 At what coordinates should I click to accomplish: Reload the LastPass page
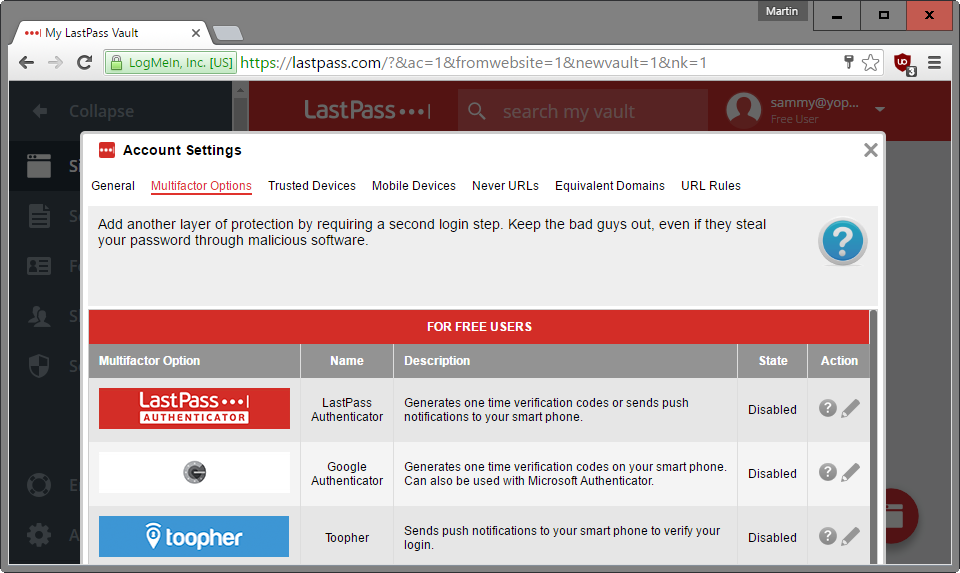tap(84, 62)
